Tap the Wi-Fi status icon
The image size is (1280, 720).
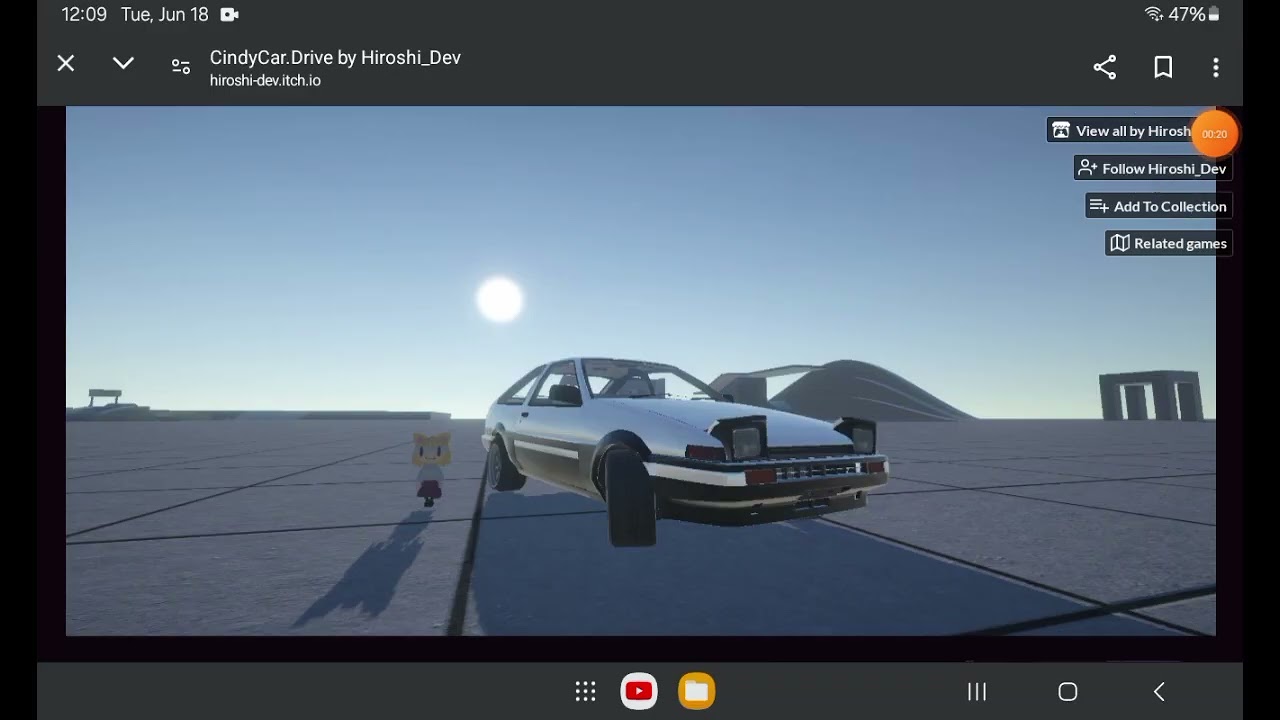(x=1154, y=14)
